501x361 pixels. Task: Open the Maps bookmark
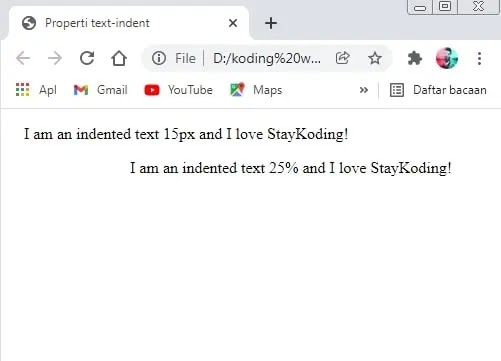(x=256, y=90)
